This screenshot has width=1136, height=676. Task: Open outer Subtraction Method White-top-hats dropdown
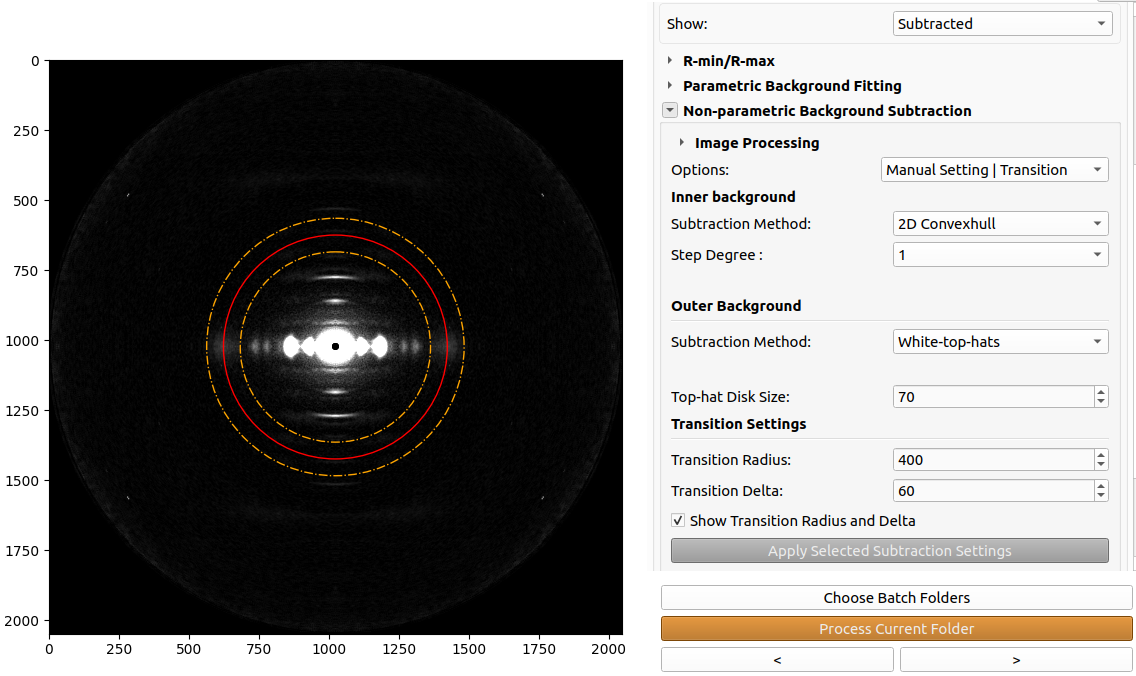coord(1001,342)
